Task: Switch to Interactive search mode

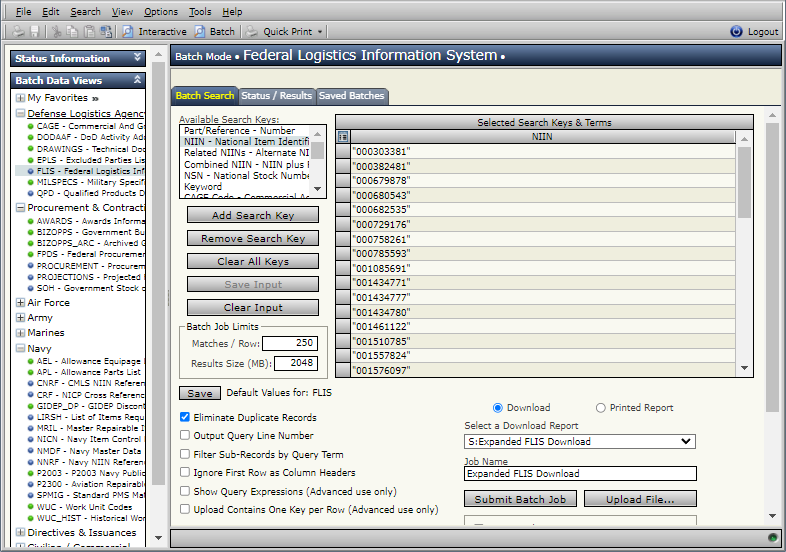Action: [x=154, y=32]
